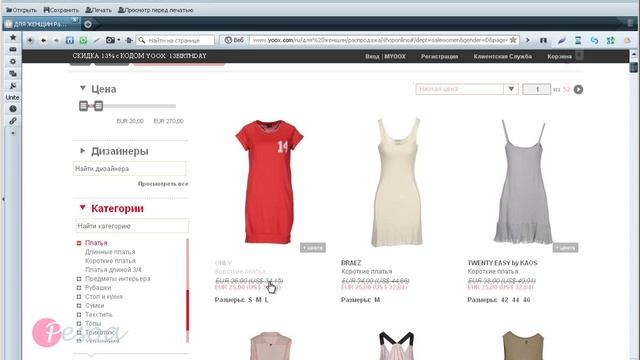Click the Вход | MYOOX link
The image size is (640, 360).
pyautogui.click(x=385, y=56)
